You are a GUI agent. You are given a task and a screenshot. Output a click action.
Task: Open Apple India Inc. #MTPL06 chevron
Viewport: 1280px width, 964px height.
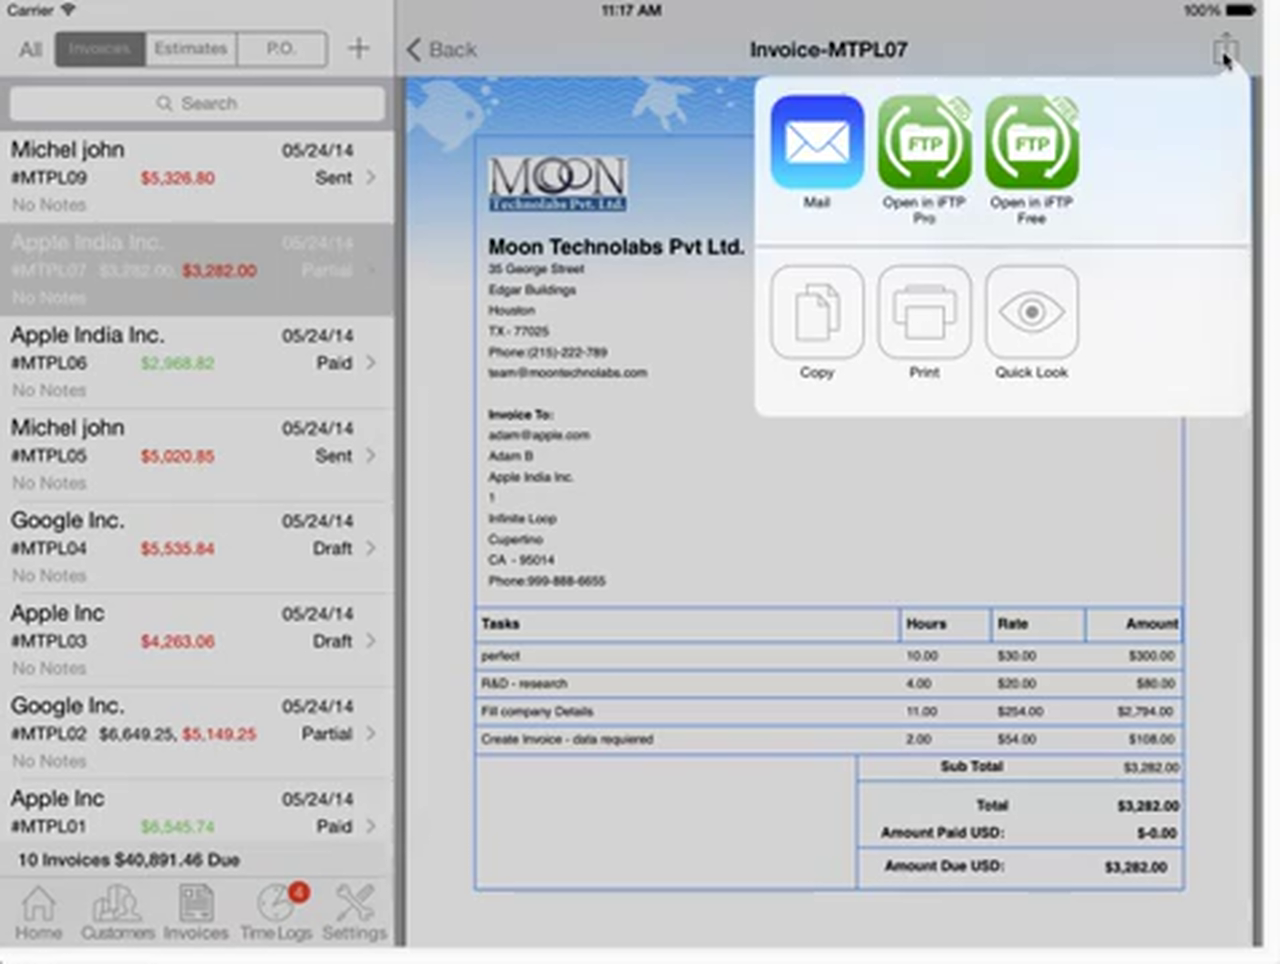(x=371, y=362)
